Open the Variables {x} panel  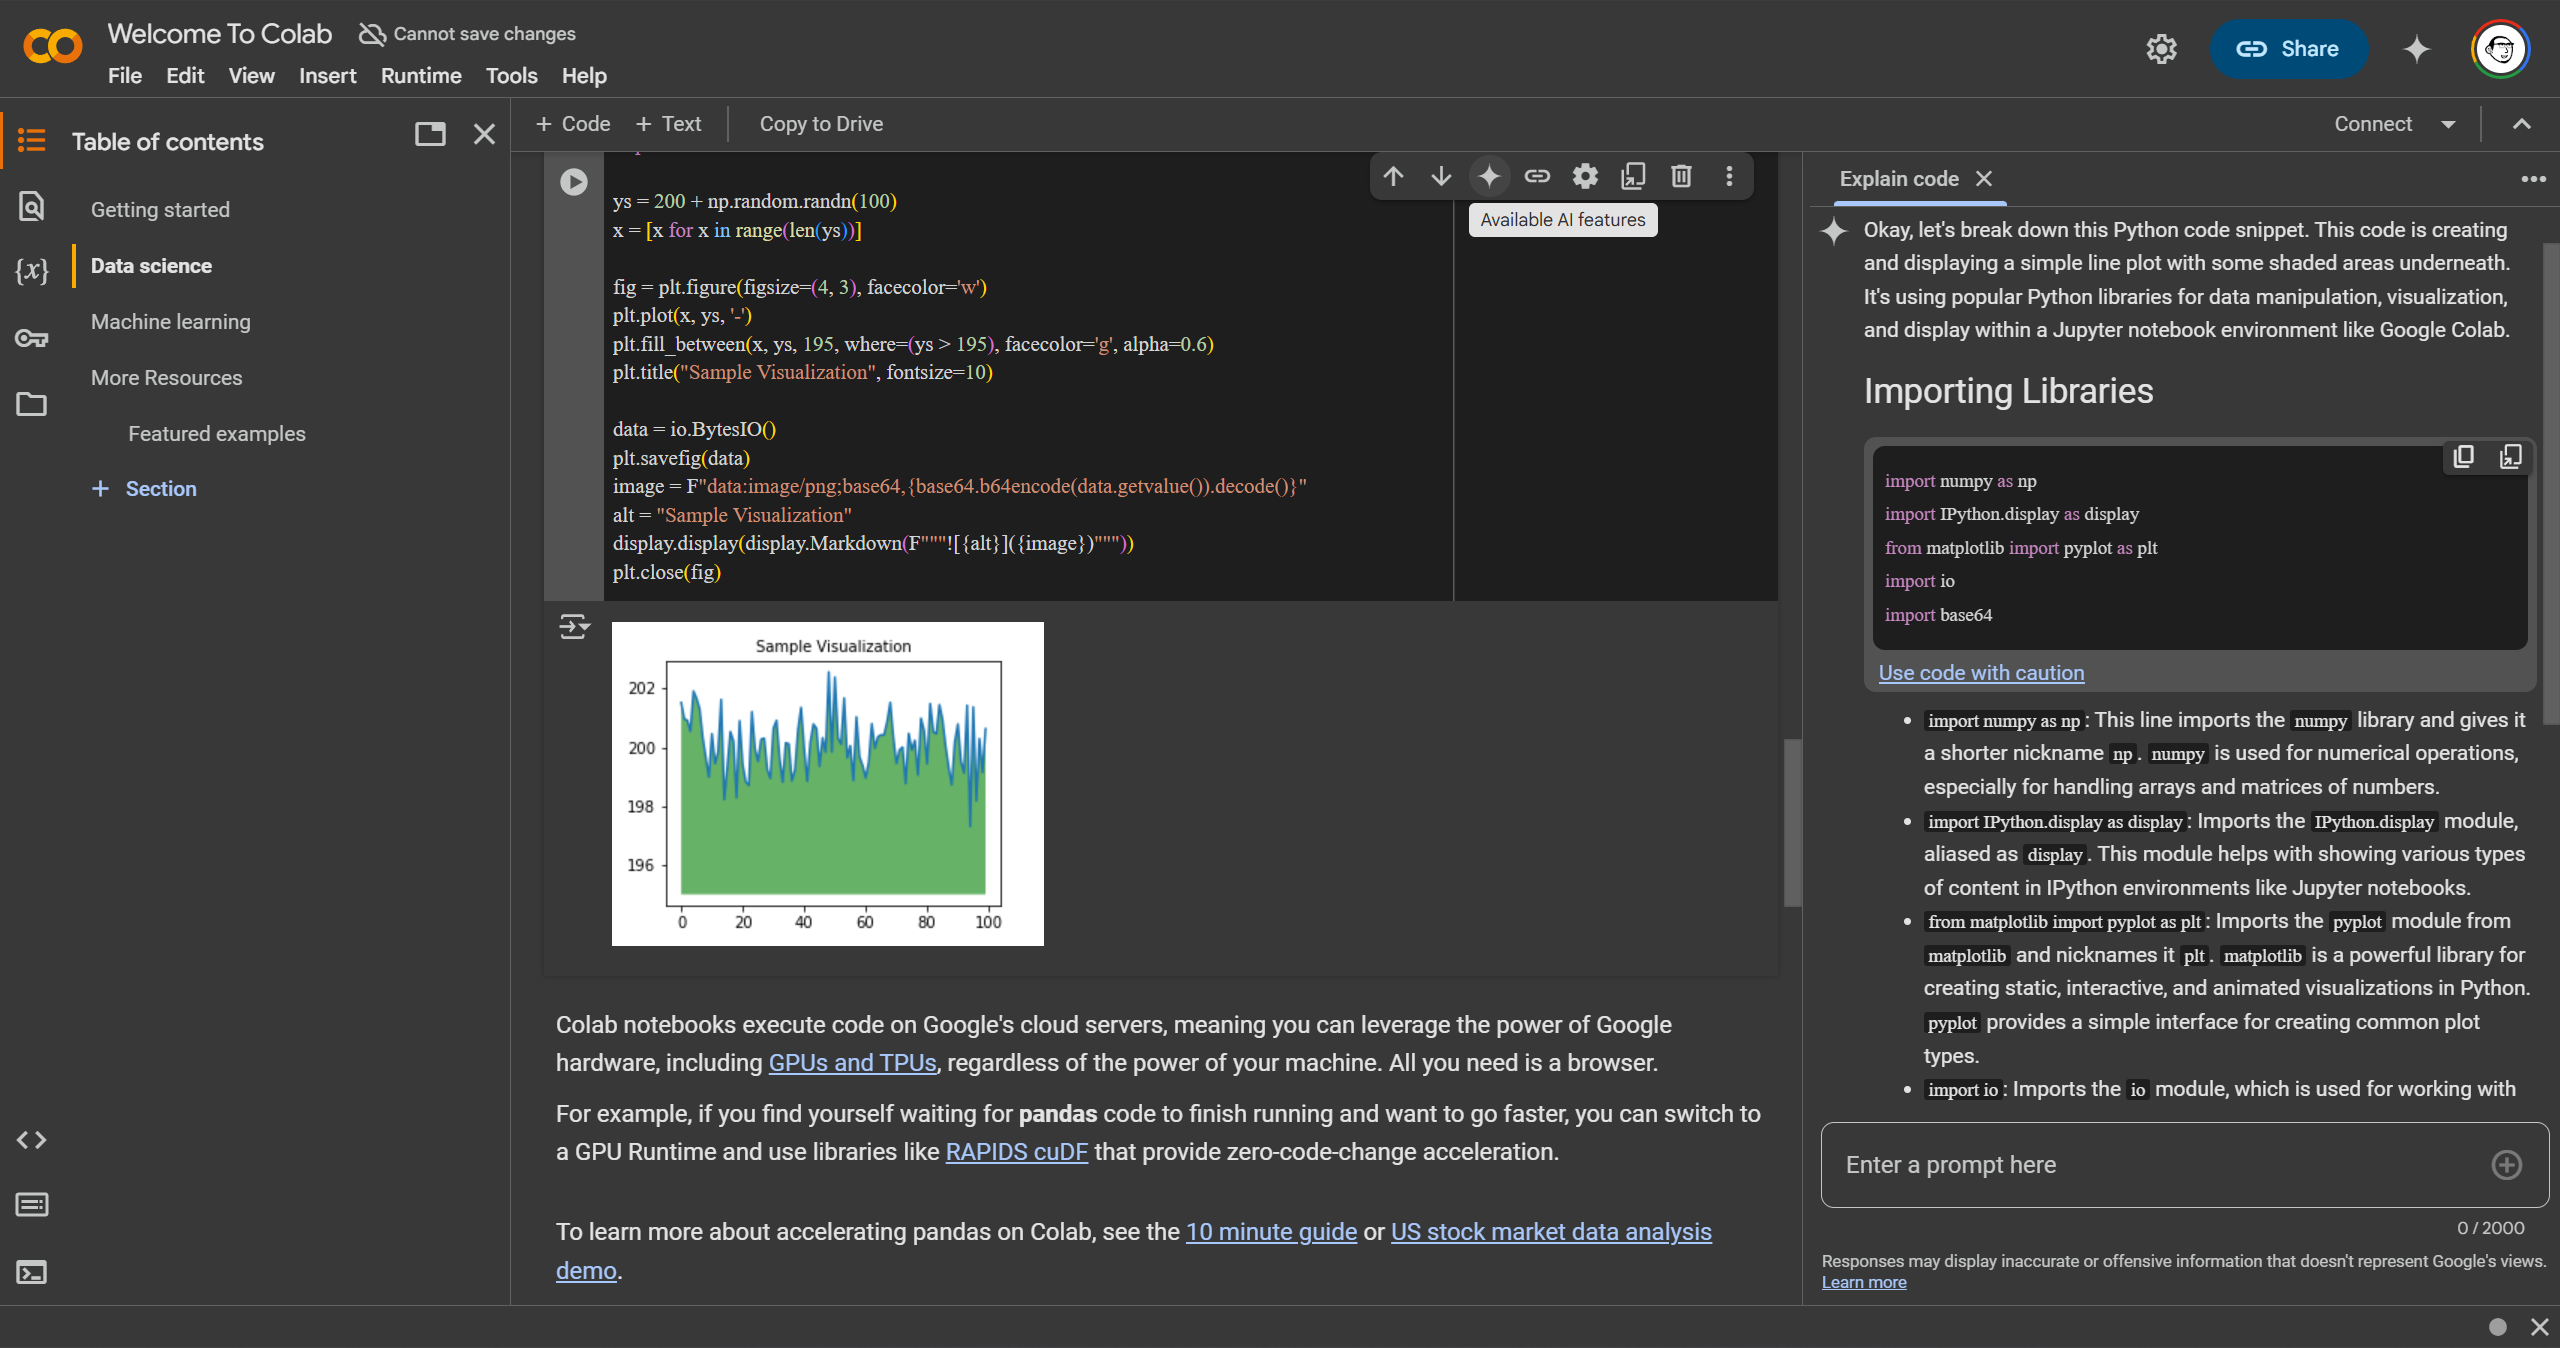pyautogui.click(x=31, y=270)
